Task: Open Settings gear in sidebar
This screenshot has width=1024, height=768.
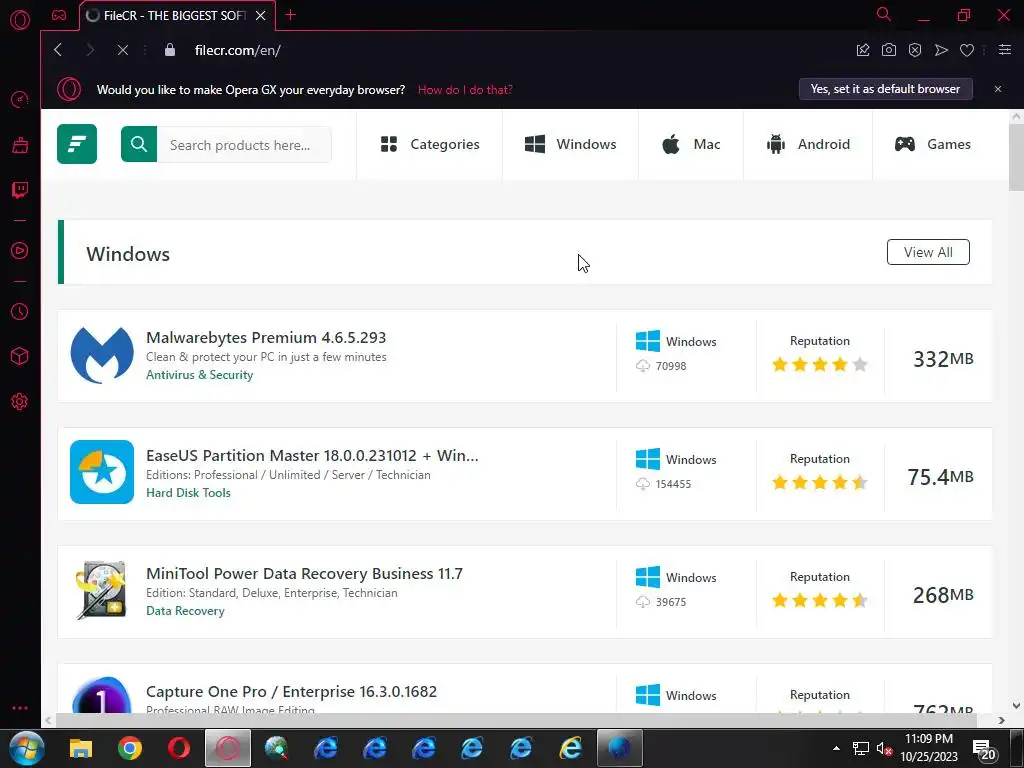Action: click(x=20, y=401)
